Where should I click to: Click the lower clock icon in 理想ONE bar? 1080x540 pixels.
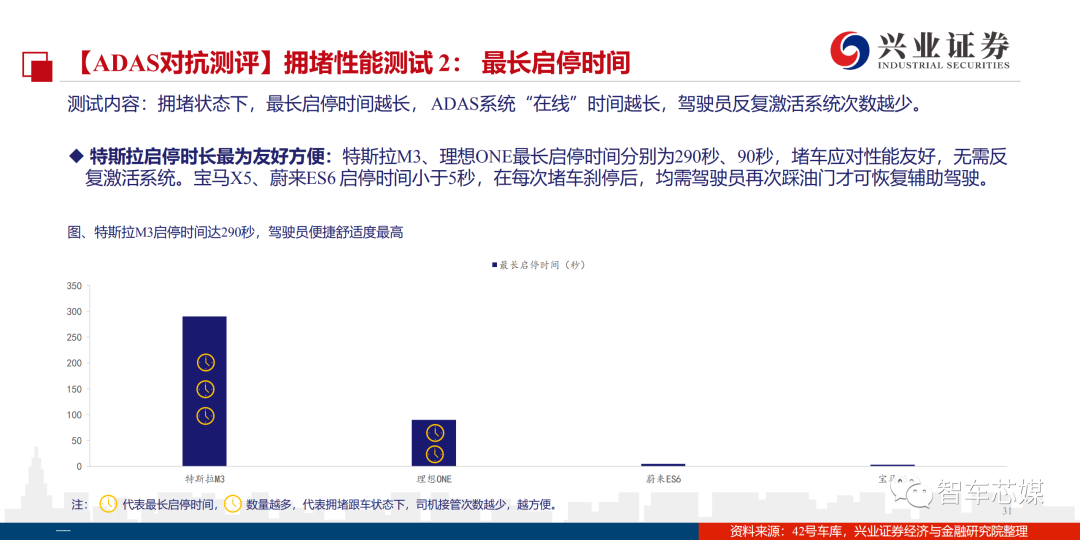435,454
